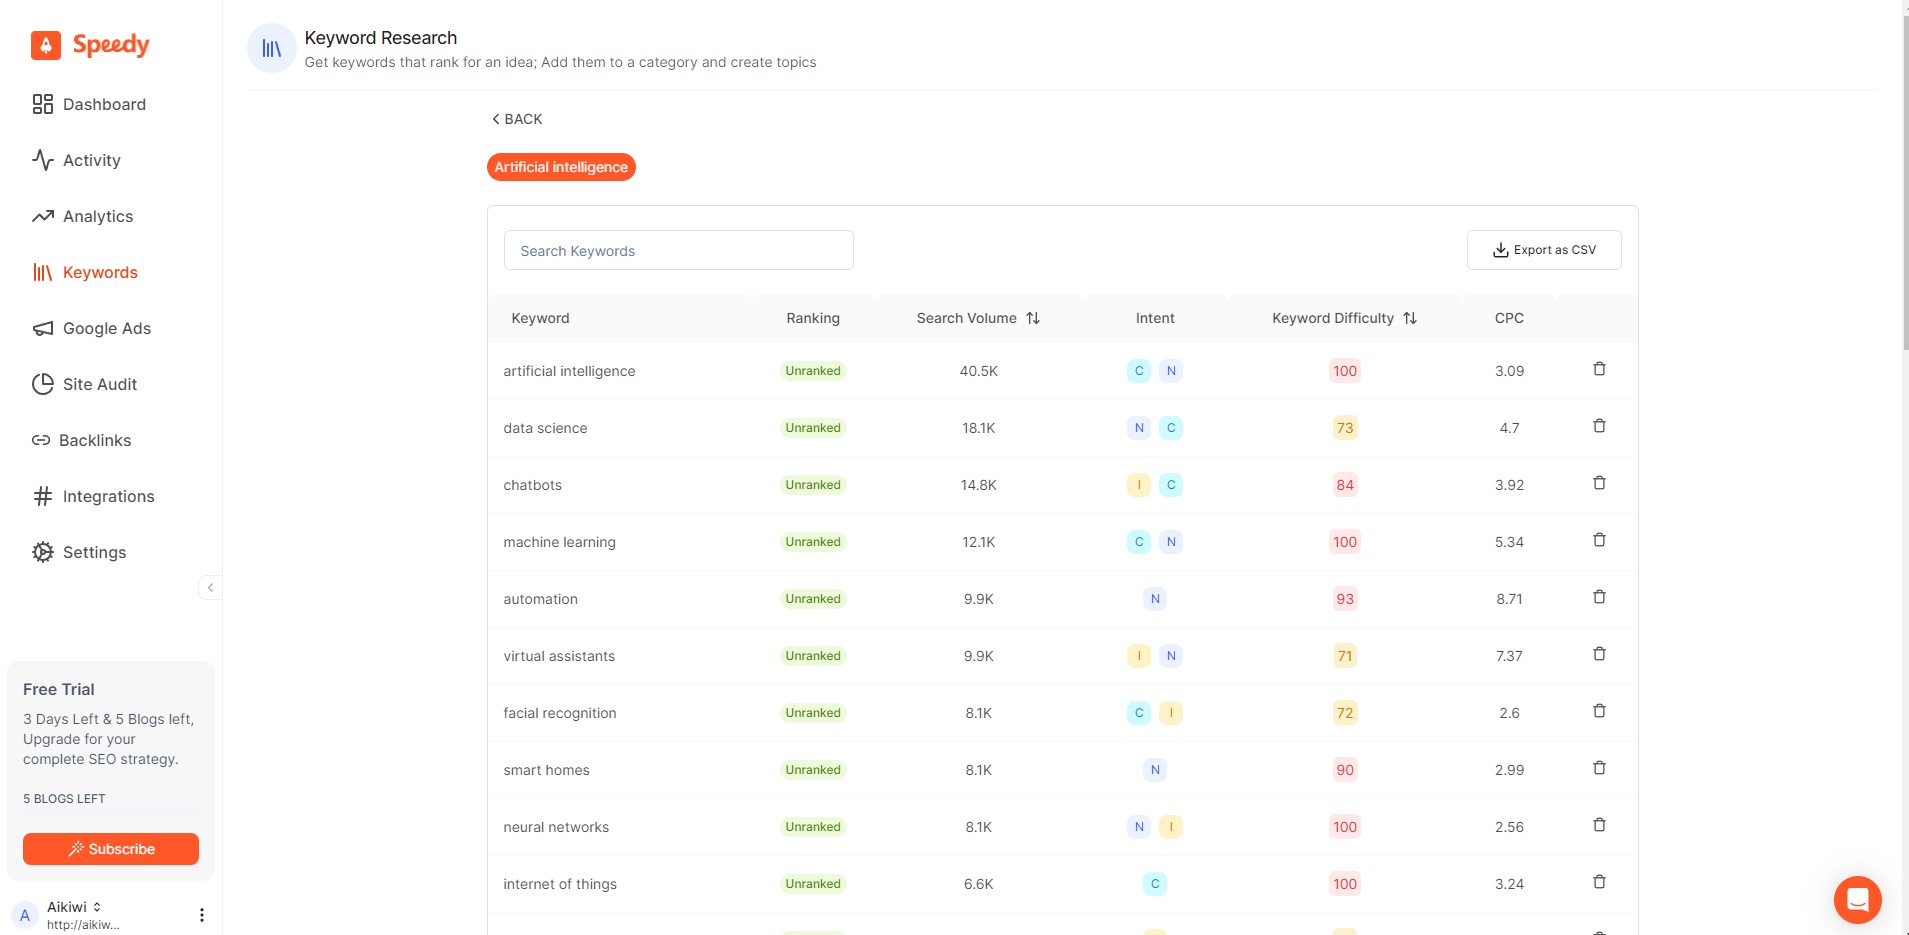
Task: Click the blogs-left progress bar
Action: [x=111, y=814]
